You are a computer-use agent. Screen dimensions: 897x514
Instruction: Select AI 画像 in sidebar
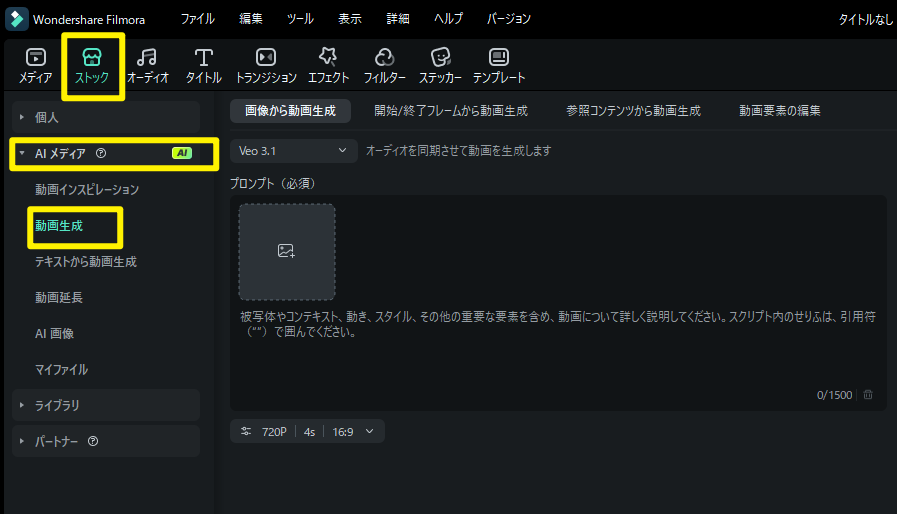(x=54, y=334)
